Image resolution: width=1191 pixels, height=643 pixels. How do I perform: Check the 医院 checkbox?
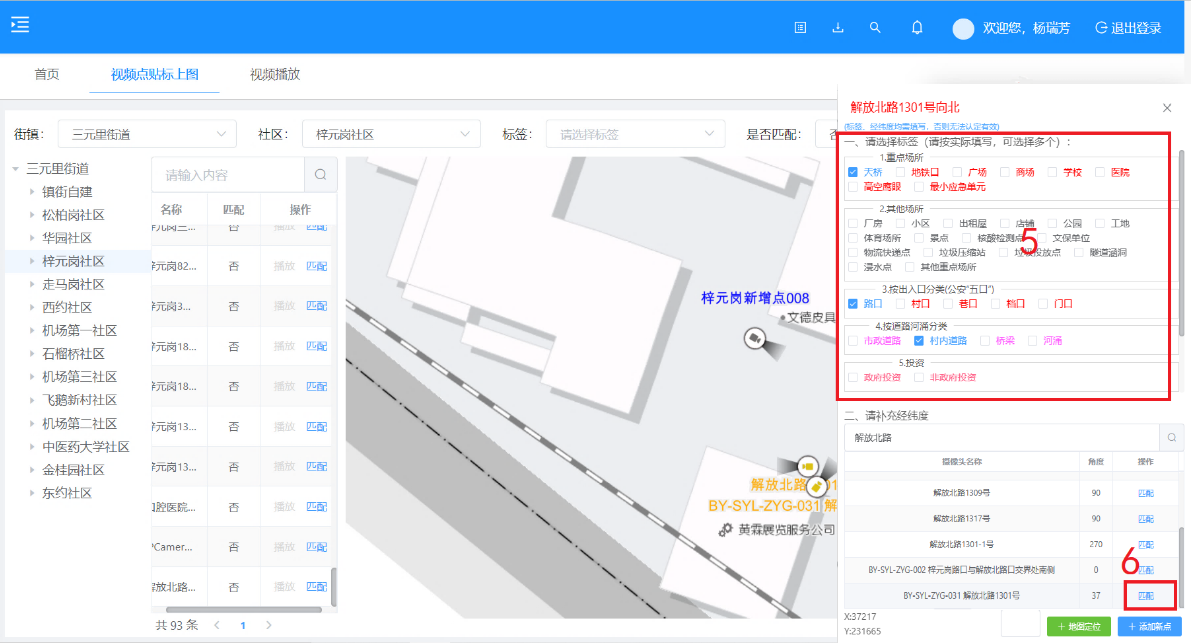[x=1099, y=172]
